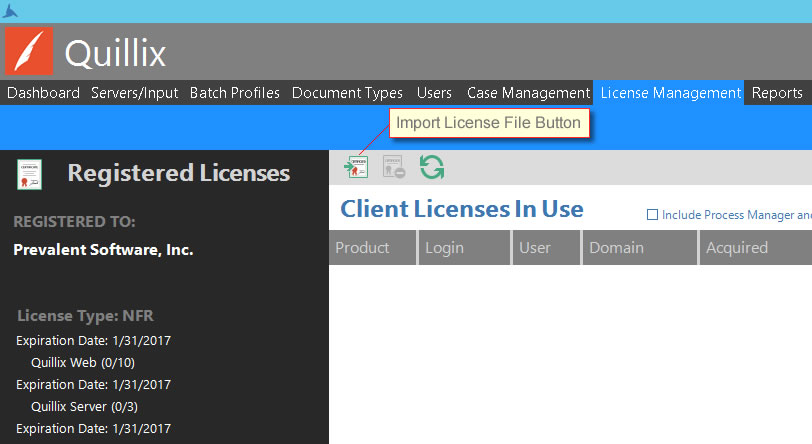Screen dimensions: 812x444
Task: Open the Batch Profiles tab
Action: coord(235,93)
